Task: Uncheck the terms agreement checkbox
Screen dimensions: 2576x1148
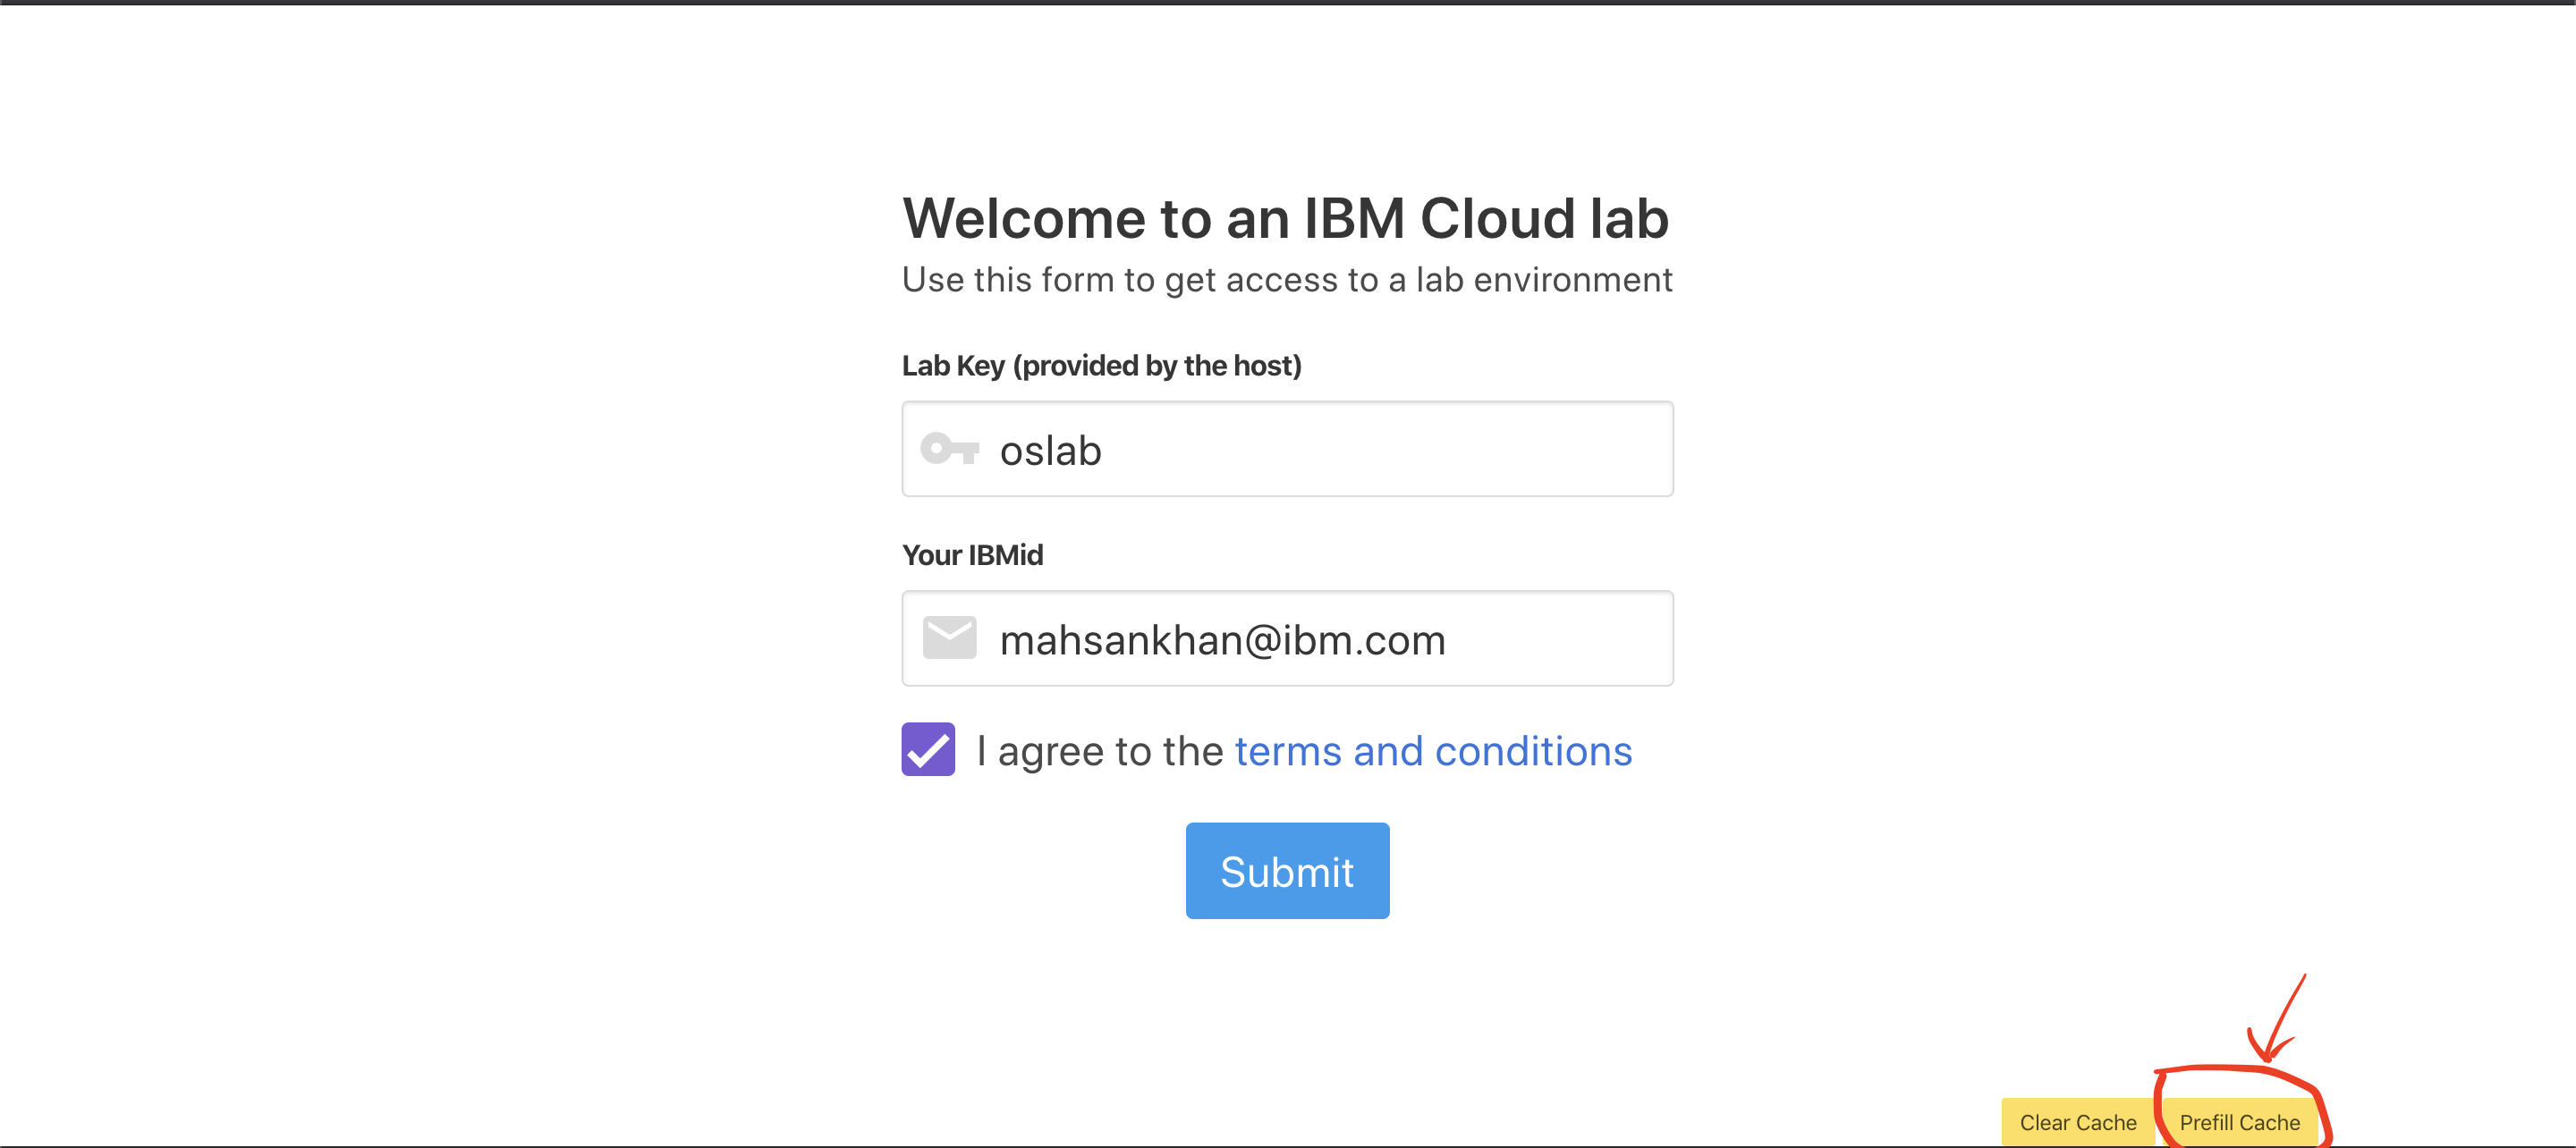Action: tap(928, 749)
